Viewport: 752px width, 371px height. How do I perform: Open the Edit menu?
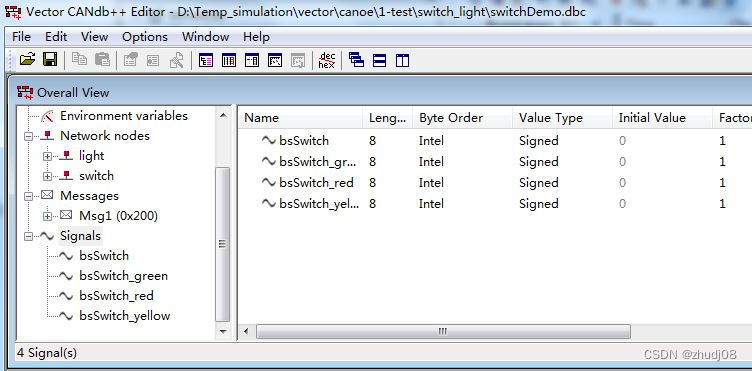pos(56,37)
